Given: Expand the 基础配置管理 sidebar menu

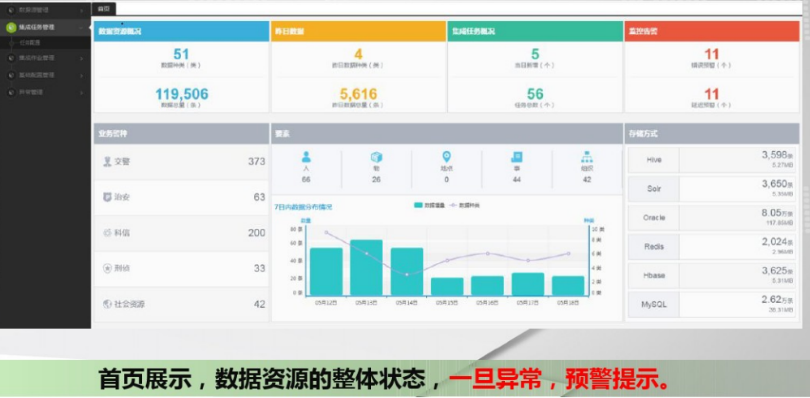Looking at the screenshot, I should coord(45,75).
